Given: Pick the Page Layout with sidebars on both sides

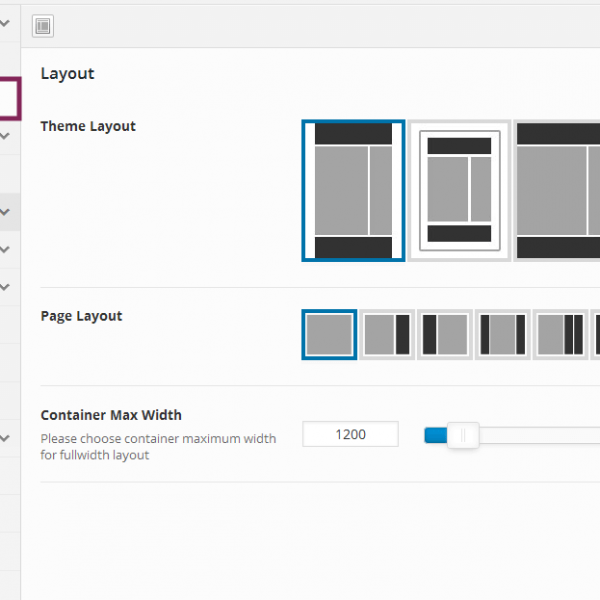Looking at the screenshot, I should (x=503, y=334).
